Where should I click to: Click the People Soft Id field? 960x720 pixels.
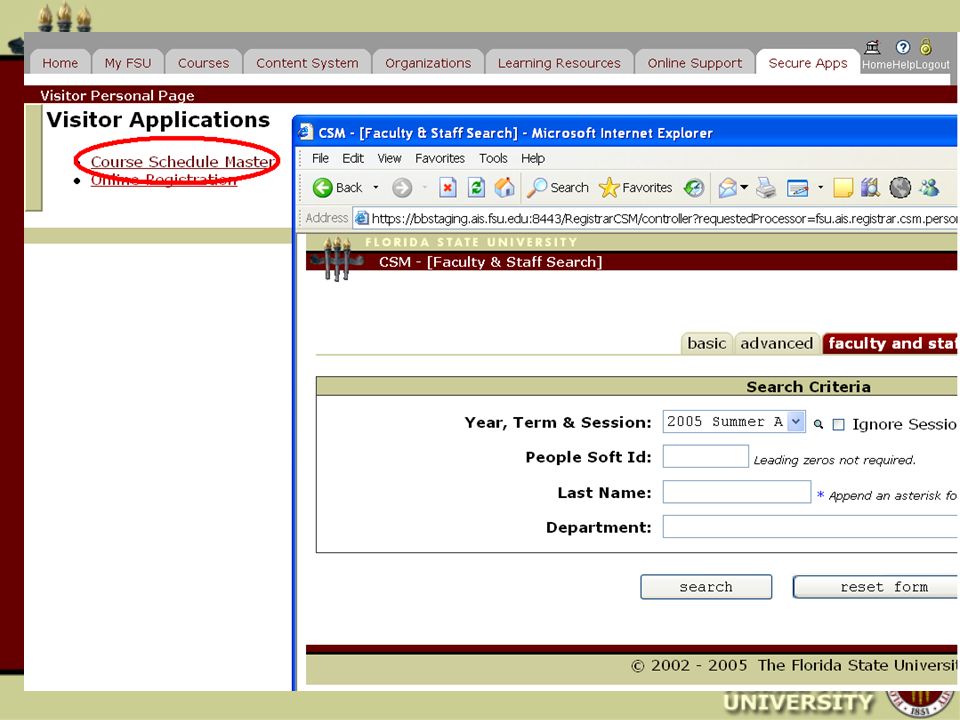point(705,457)
